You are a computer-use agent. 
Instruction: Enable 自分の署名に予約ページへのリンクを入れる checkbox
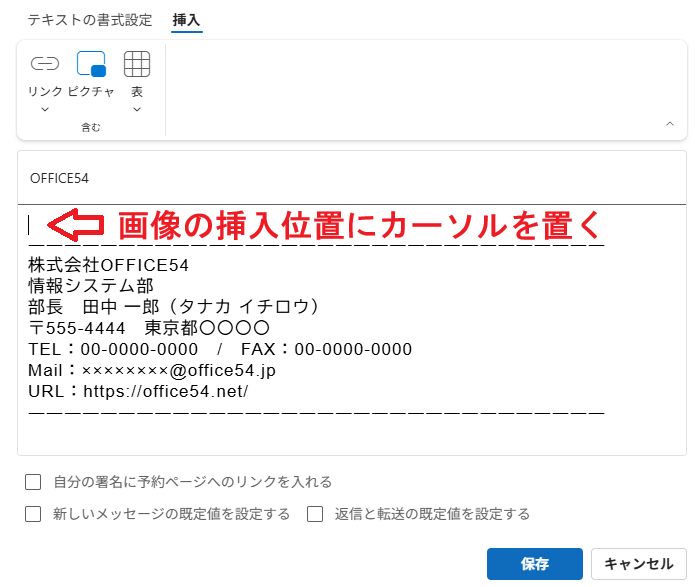tap(33, 482)
